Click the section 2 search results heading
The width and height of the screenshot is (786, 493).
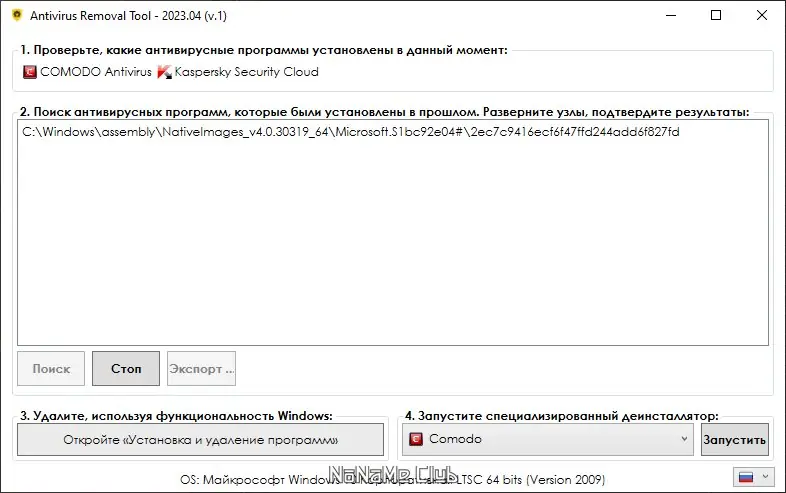pyautogui.click(x=384, y=112)
